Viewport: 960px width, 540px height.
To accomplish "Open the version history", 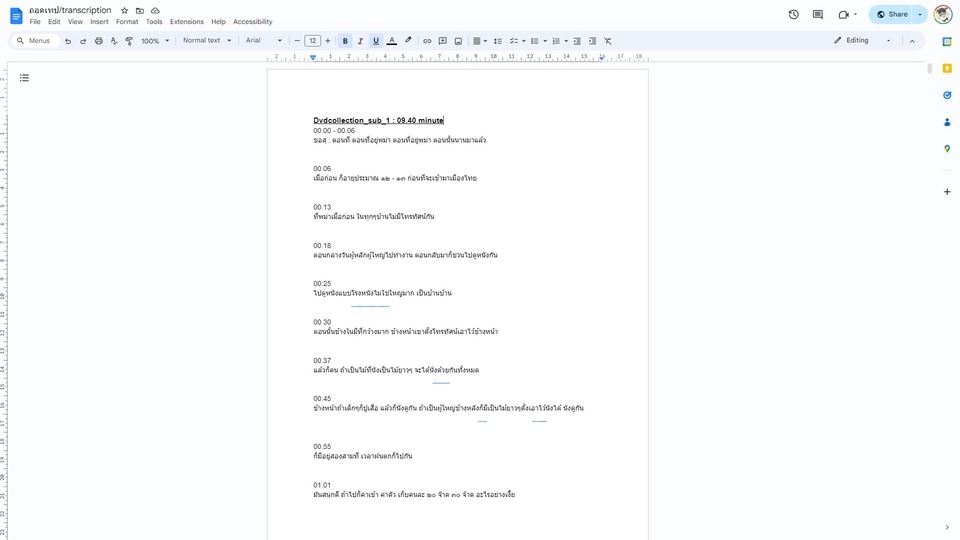I will pos(793,14).
